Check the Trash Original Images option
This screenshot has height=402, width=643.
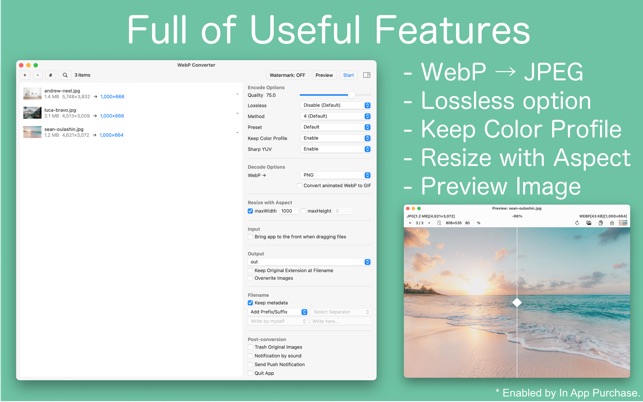(250, 347)
